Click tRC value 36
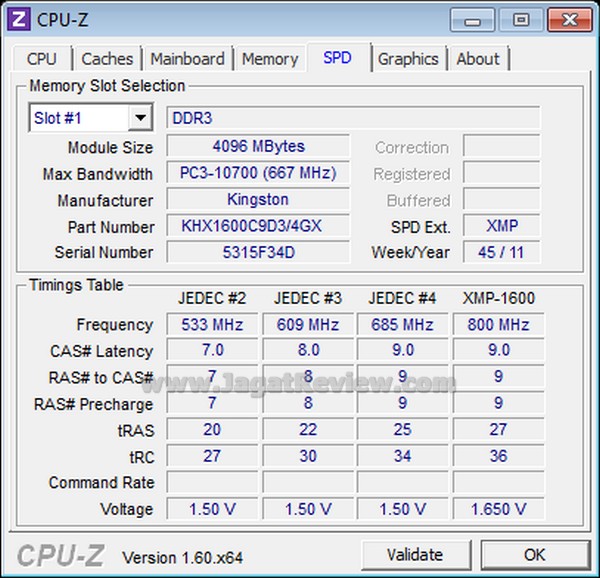This screenshot has height=578, width=600. click(499, 456)
